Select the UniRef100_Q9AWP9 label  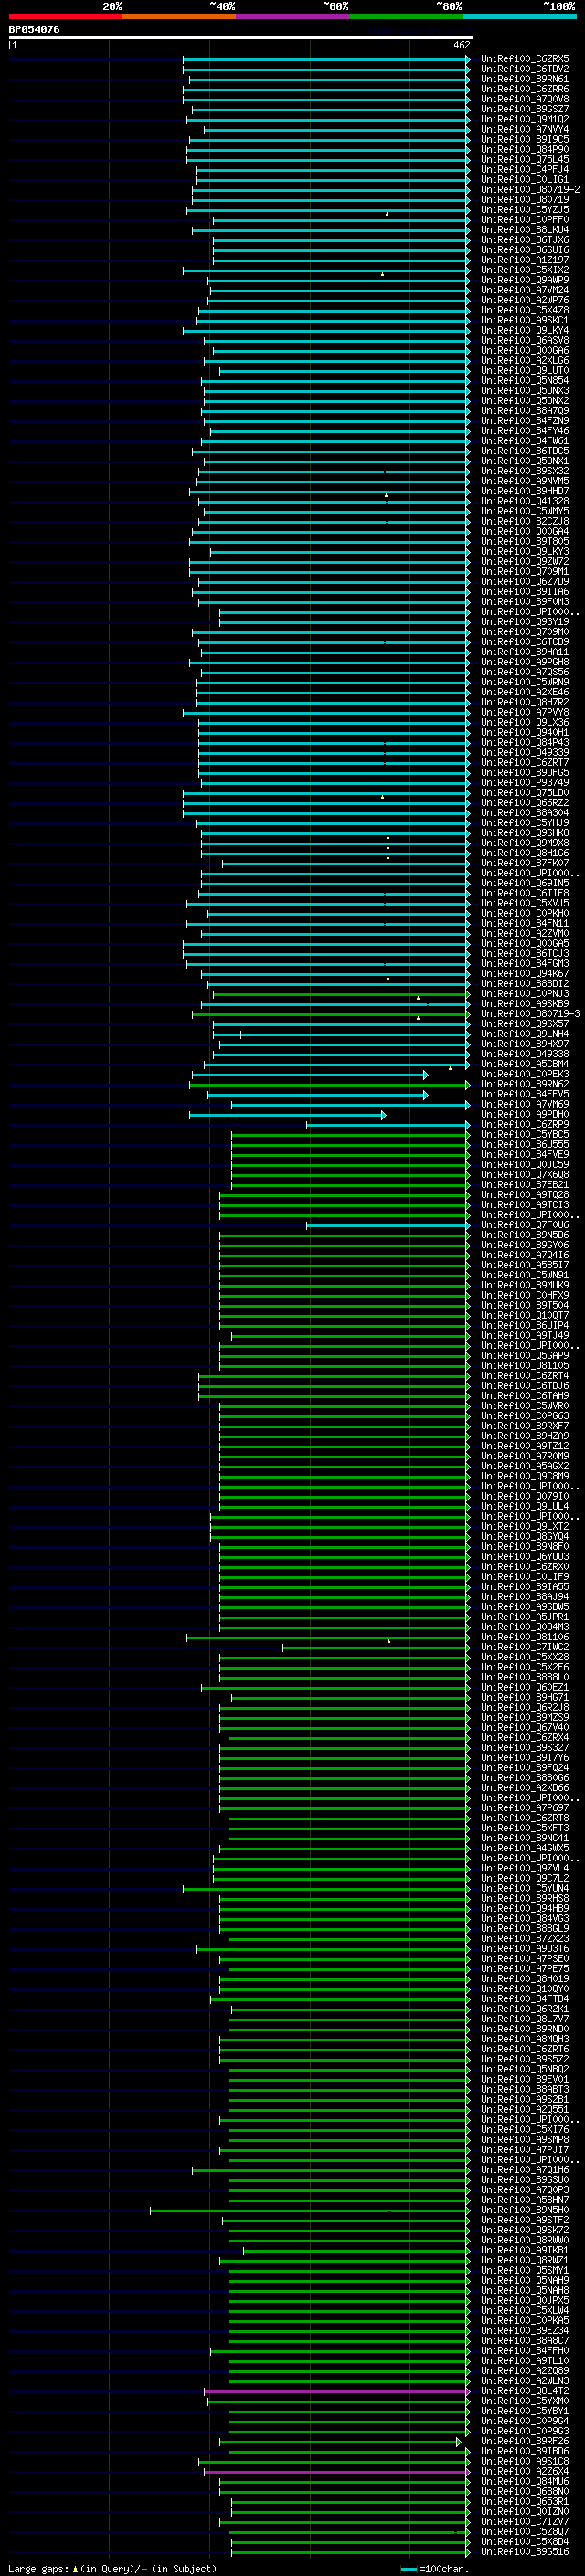[525, 280]
